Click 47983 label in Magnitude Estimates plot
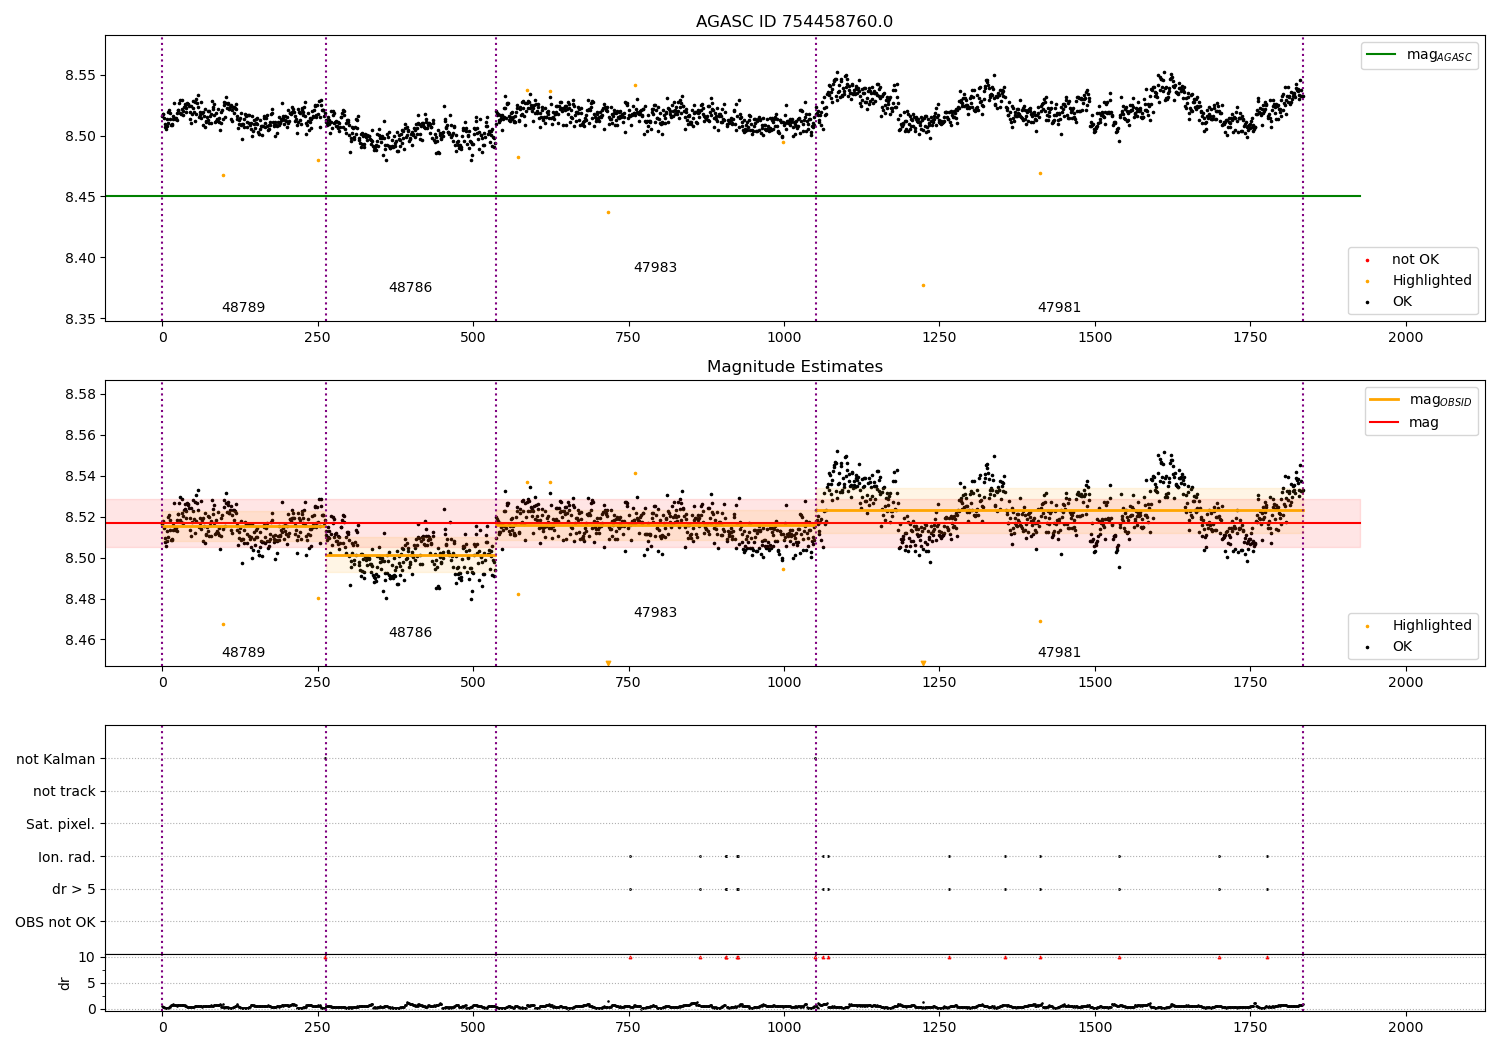The image size is (1500, 1050). 655,613
